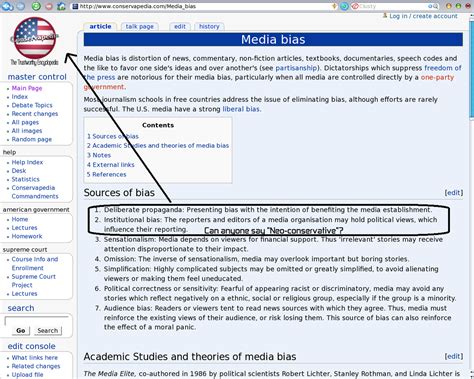
Task: Jump to contents item 4 External links
Action: (x=111, y=165)
